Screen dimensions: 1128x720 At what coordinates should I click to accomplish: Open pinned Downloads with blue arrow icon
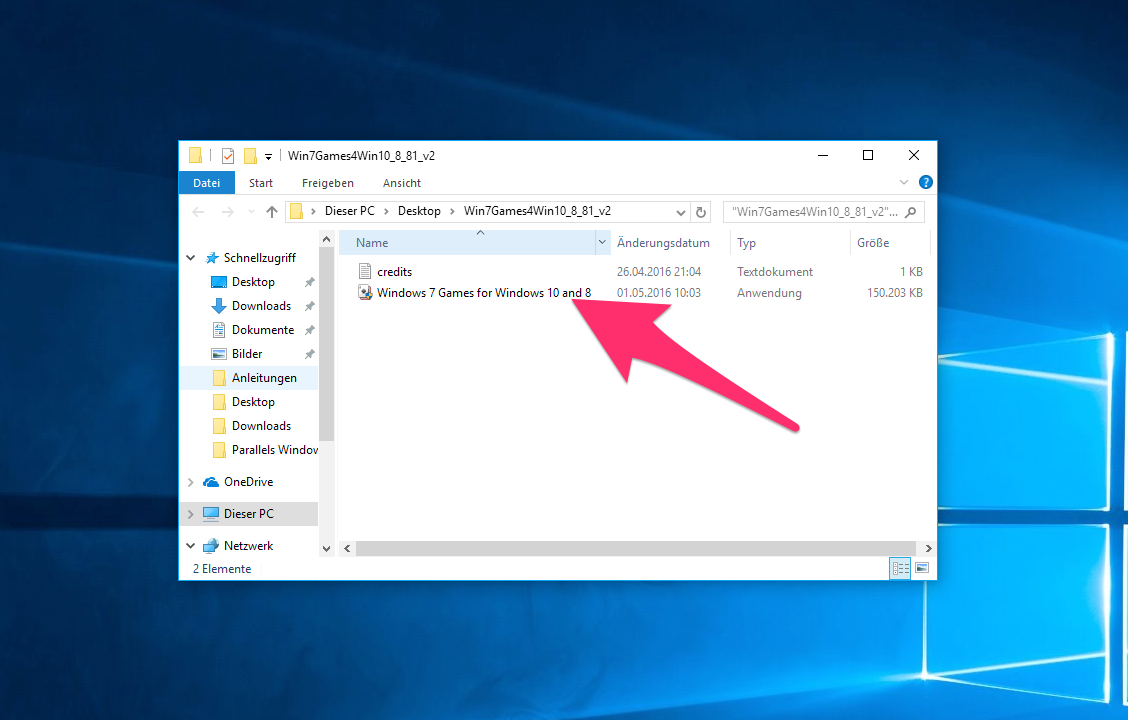pos(261,306)
